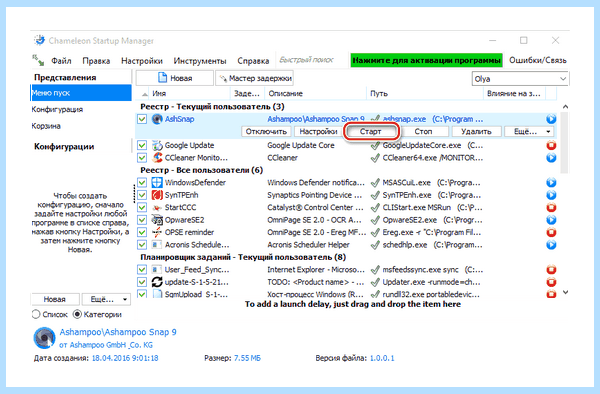The height and width of the screenshot is (394, 600).
Task: Click the OpwareSE2 row icon
Action: (157, 220)
